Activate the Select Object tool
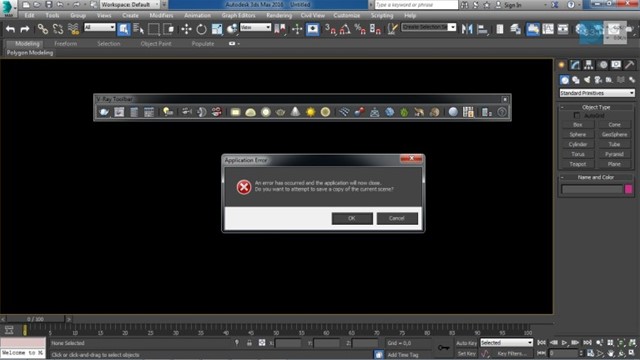 pyautogui.click(x=123, y=29)
